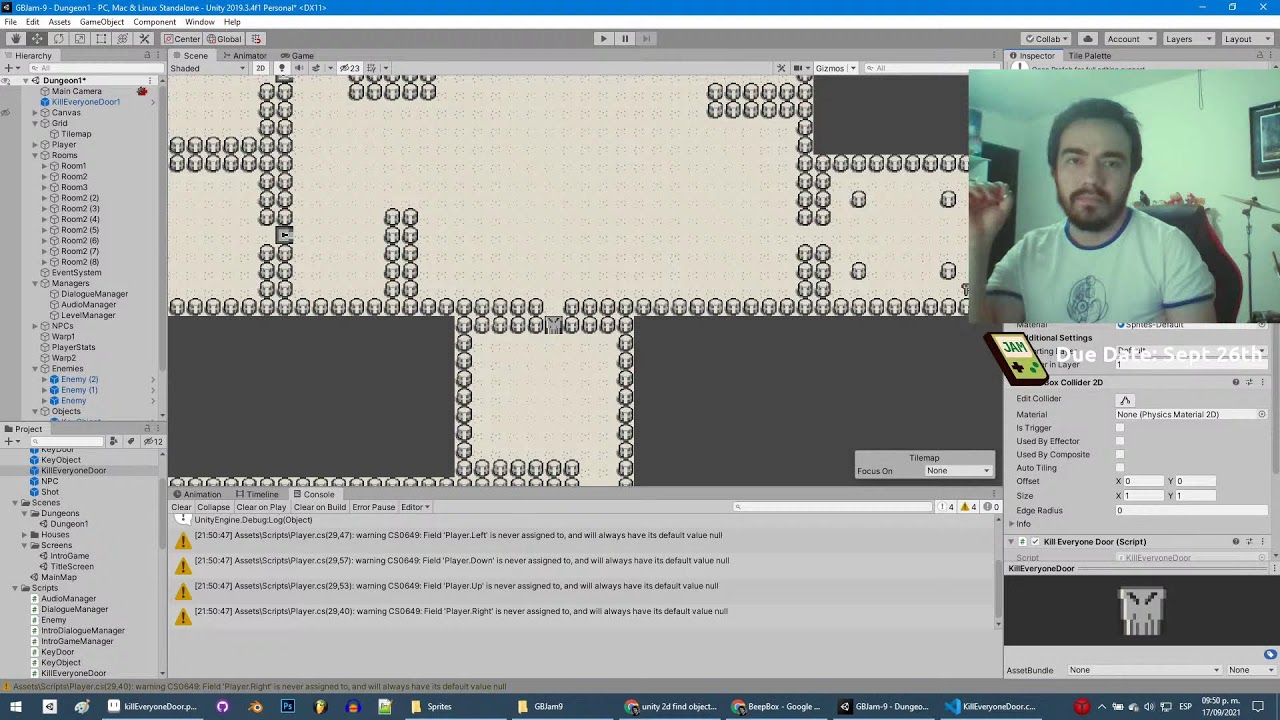This screenshot has height=720, width=1280.
Task: Add object with Hierarchy plus button
Action: point(10,68)
